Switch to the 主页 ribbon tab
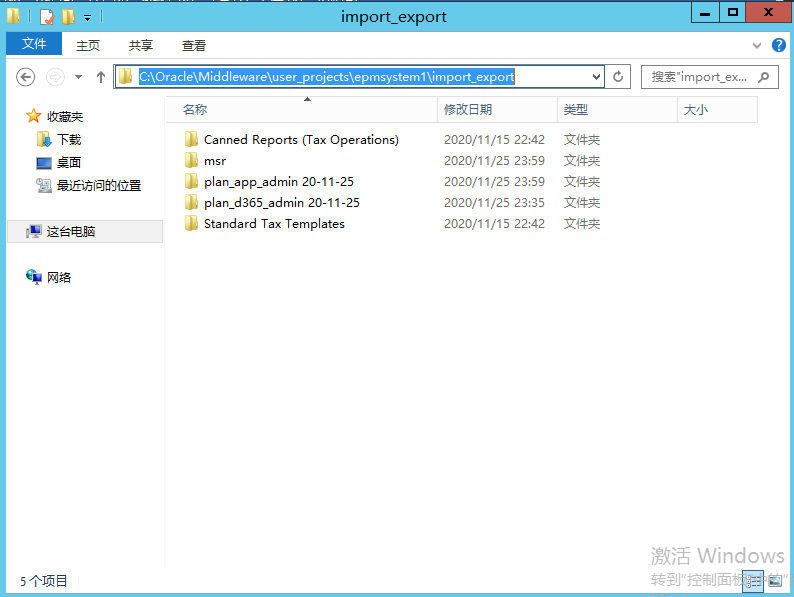This screenshot has height=597, width=794. (x=88, y=46)
